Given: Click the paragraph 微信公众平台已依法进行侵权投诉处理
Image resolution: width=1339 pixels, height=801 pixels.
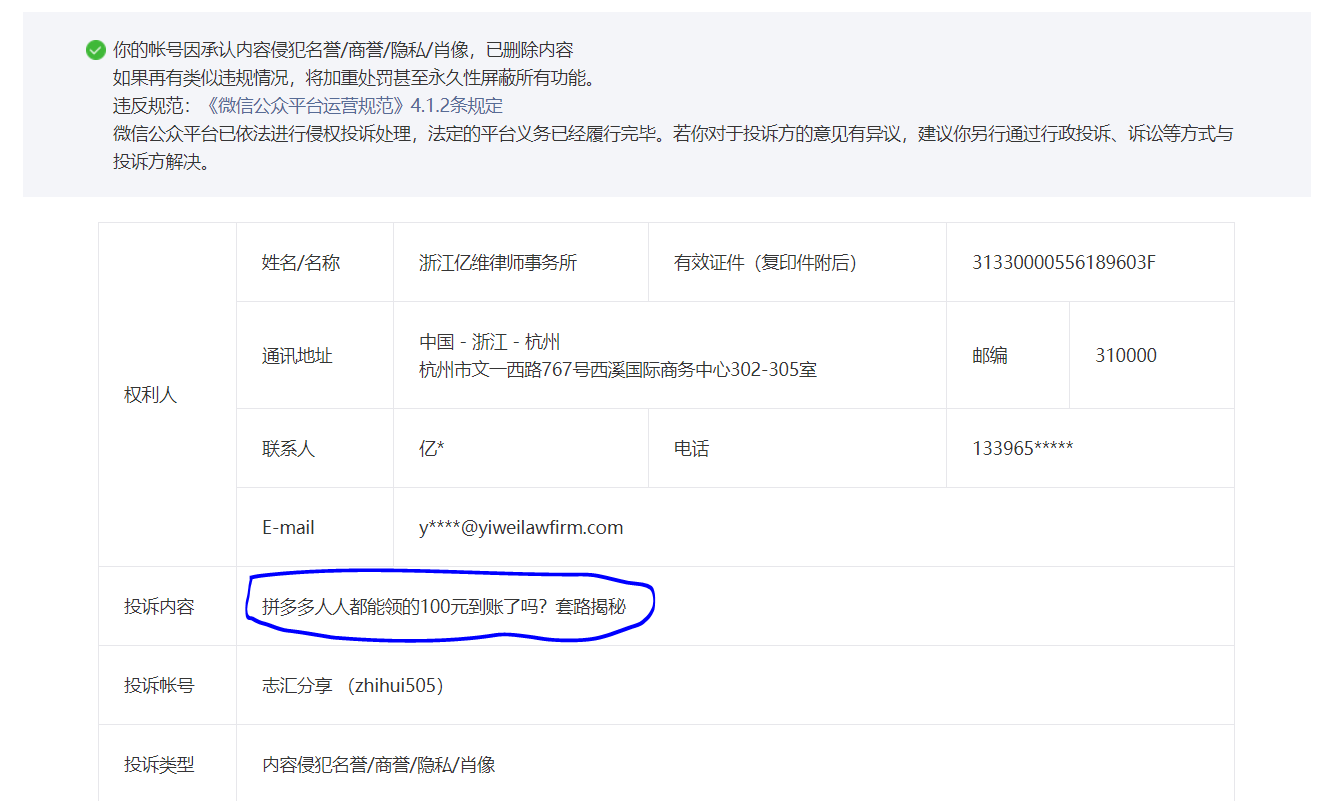Looking at the screenshot, I should [x=673, y=147].
